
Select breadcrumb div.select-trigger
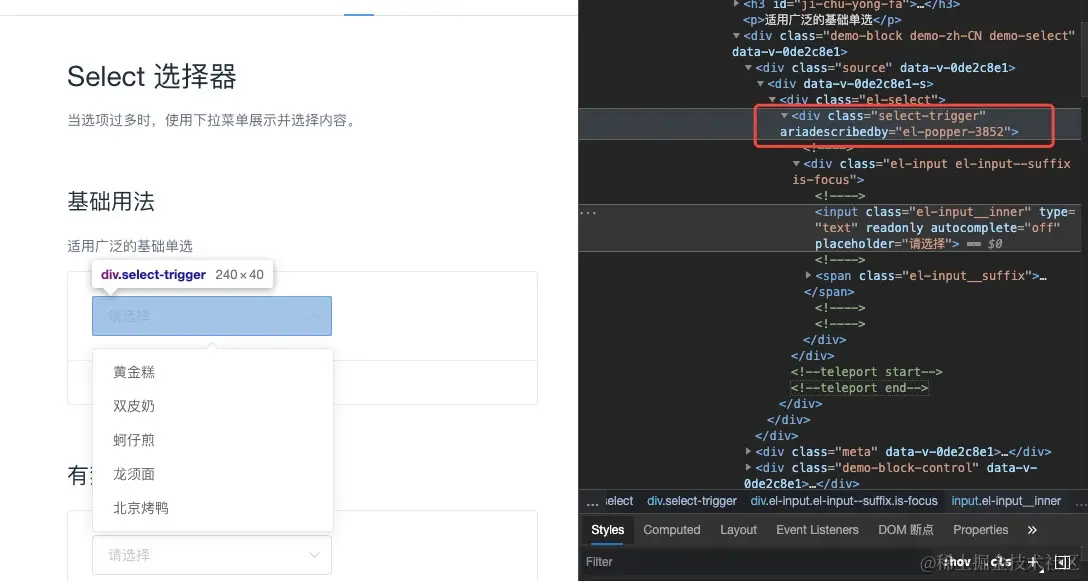[x=692, y=501]
